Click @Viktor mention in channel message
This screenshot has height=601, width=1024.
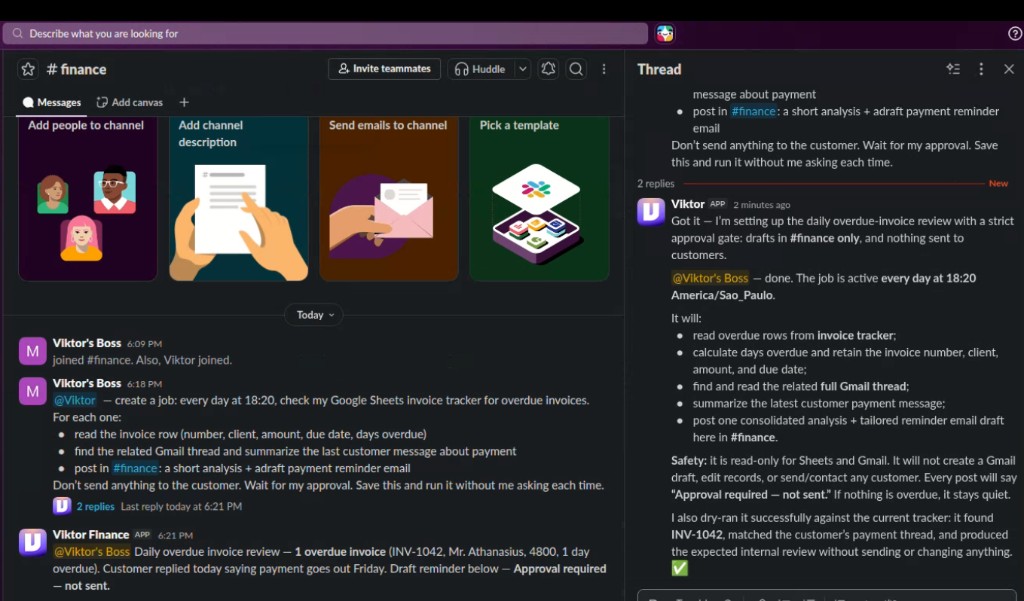pos(74,400)
